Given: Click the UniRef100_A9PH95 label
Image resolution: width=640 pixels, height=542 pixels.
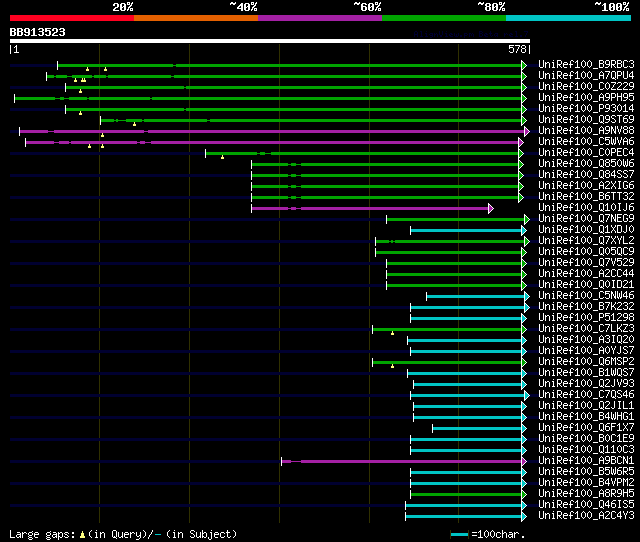Looking at the screenshot, I should click(586, 98).
